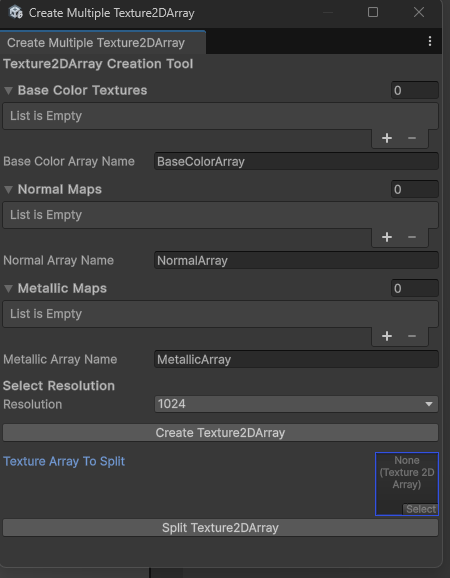
Task: Click the Base Color Array Name field
Action: [x=296, y=161]
